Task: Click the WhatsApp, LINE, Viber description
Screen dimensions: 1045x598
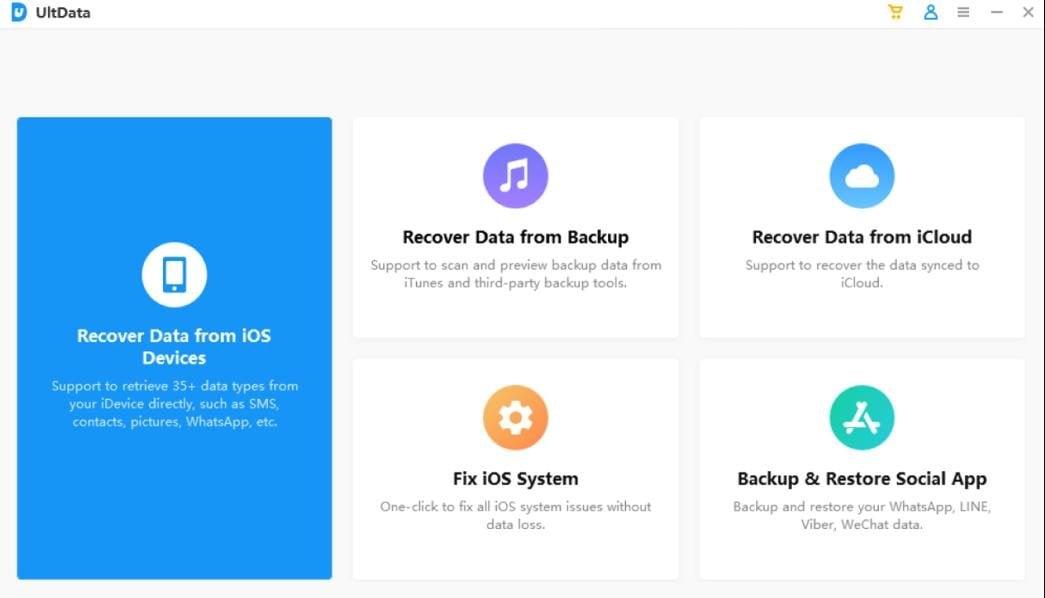Action: 862,515
